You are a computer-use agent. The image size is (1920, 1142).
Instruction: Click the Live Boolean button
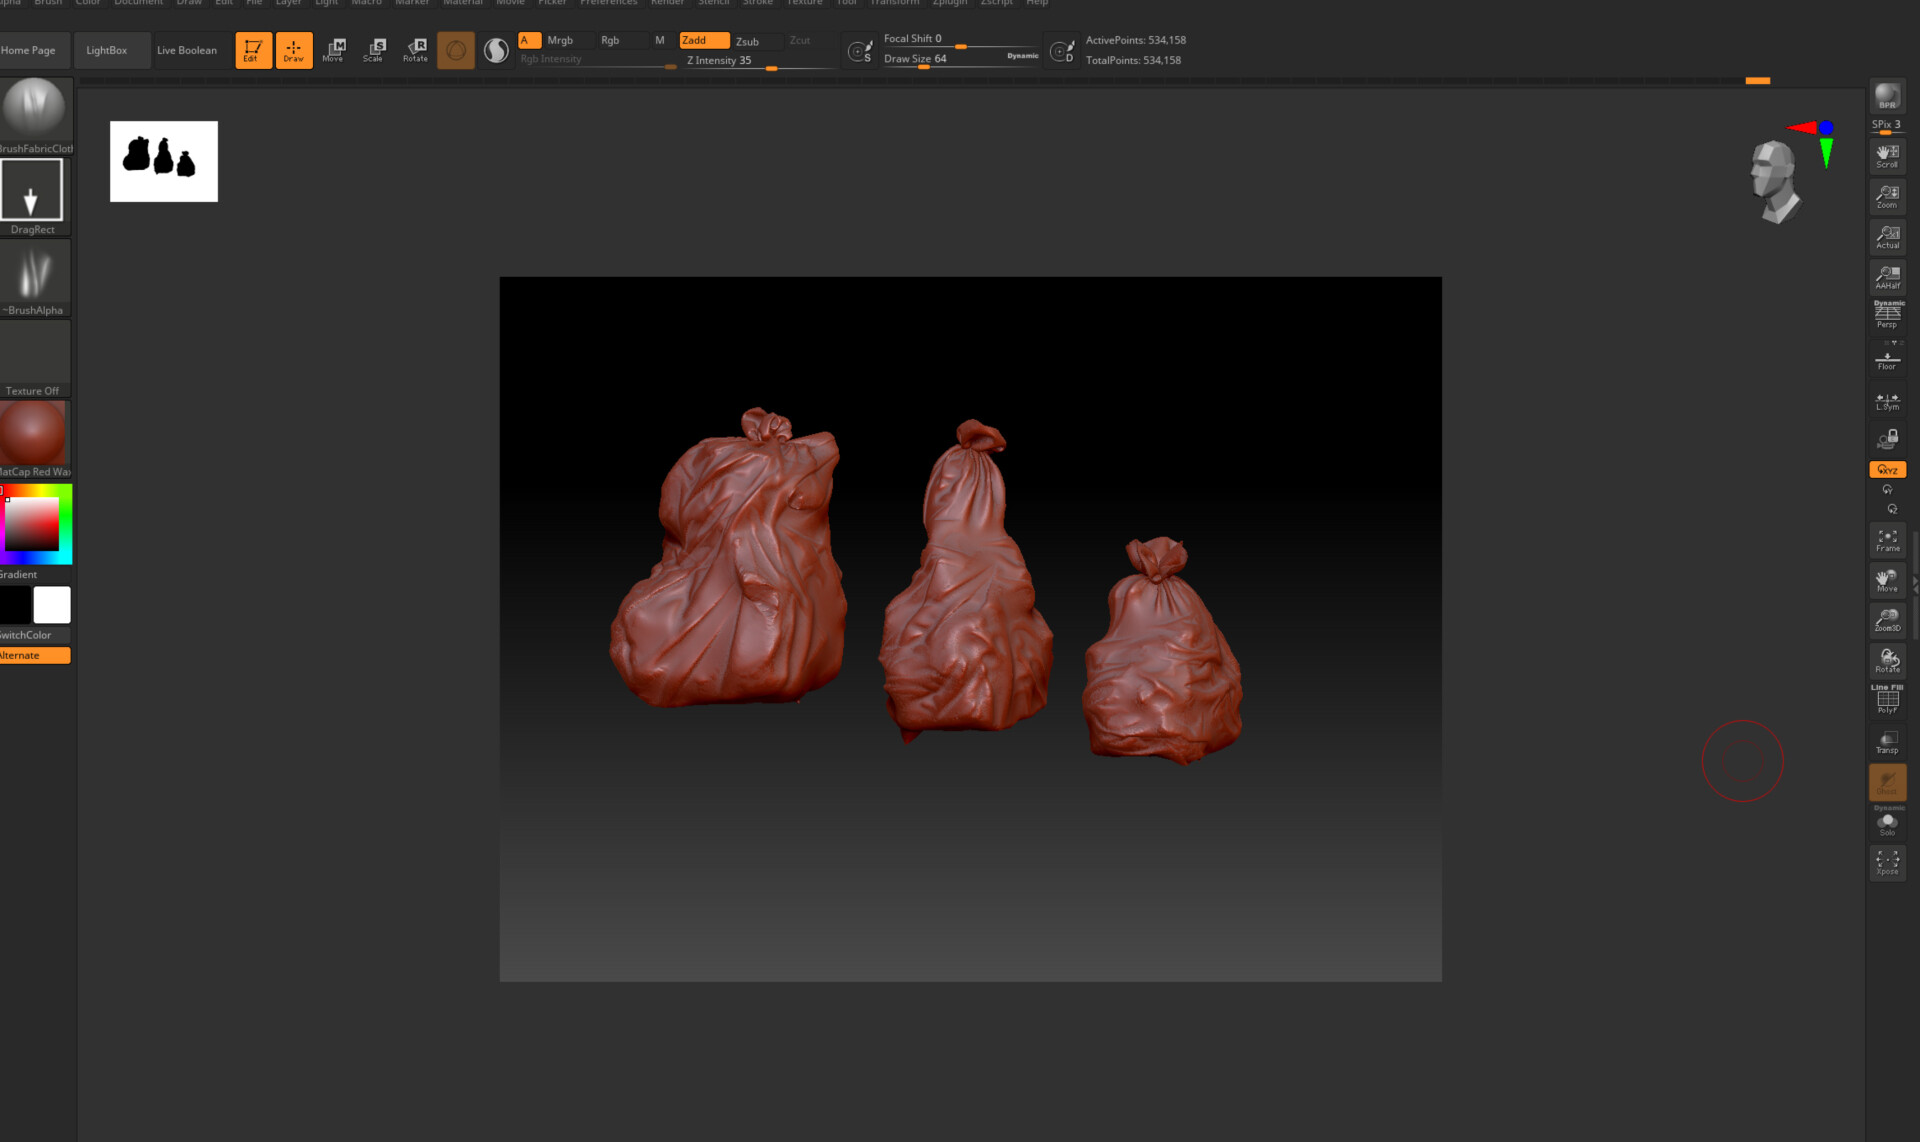tap(187, 50)
